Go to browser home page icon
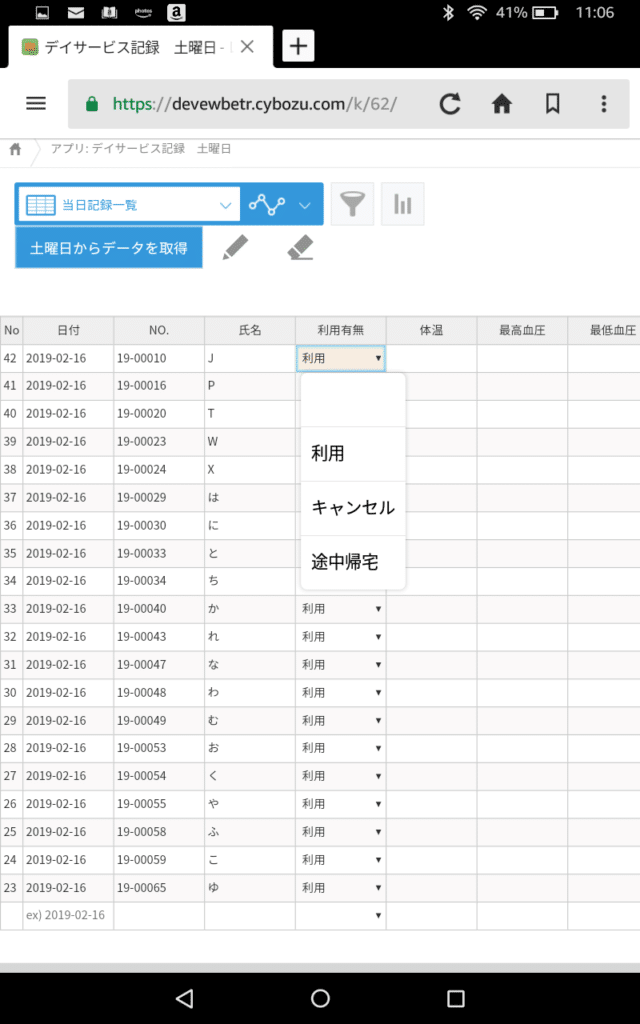 501,103
